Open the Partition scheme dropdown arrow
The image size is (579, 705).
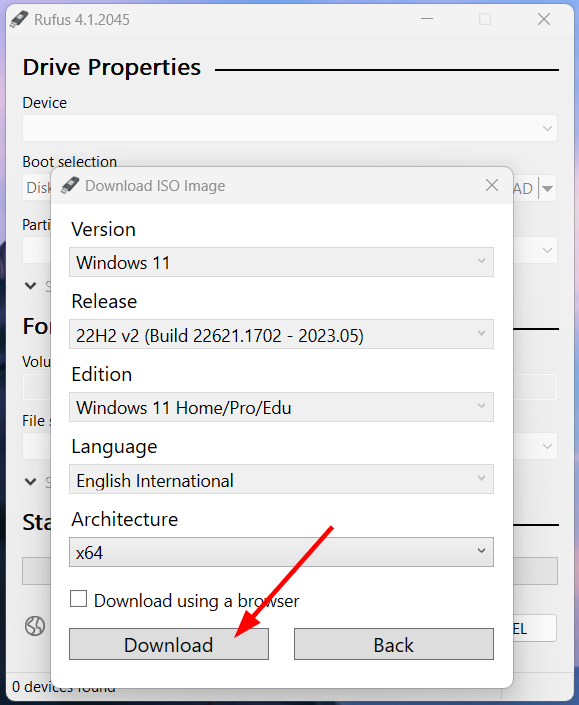(x=547, y=250)
